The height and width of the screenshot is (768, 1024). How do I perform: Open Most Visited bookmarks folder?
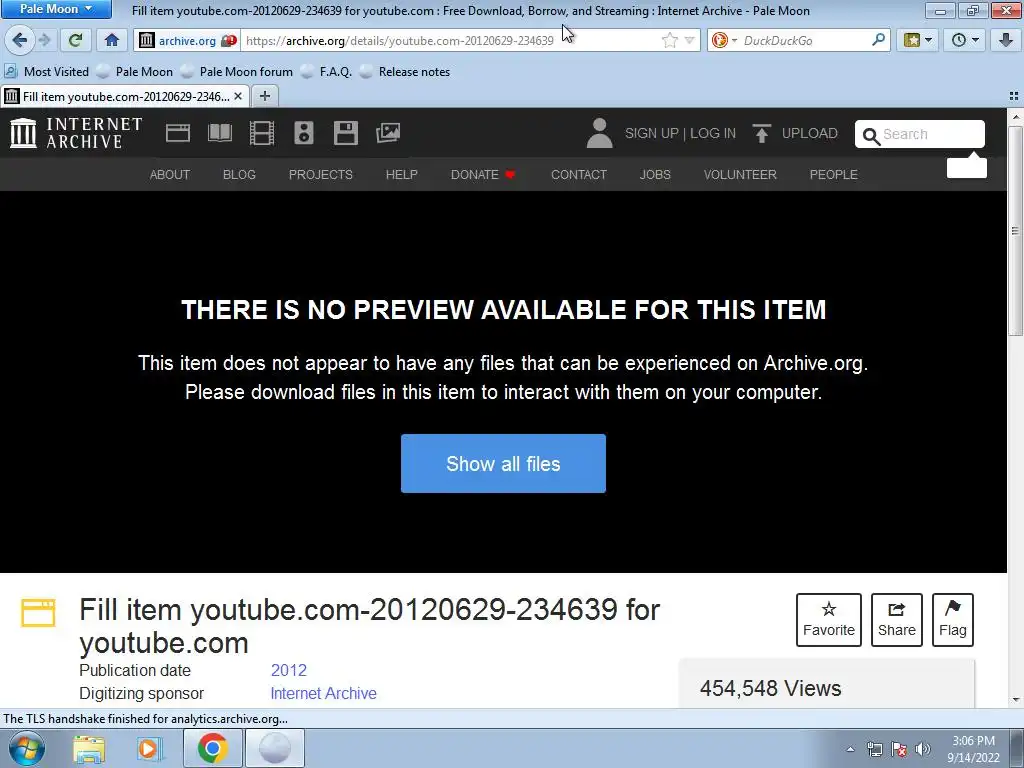click(x=47, y=72)
